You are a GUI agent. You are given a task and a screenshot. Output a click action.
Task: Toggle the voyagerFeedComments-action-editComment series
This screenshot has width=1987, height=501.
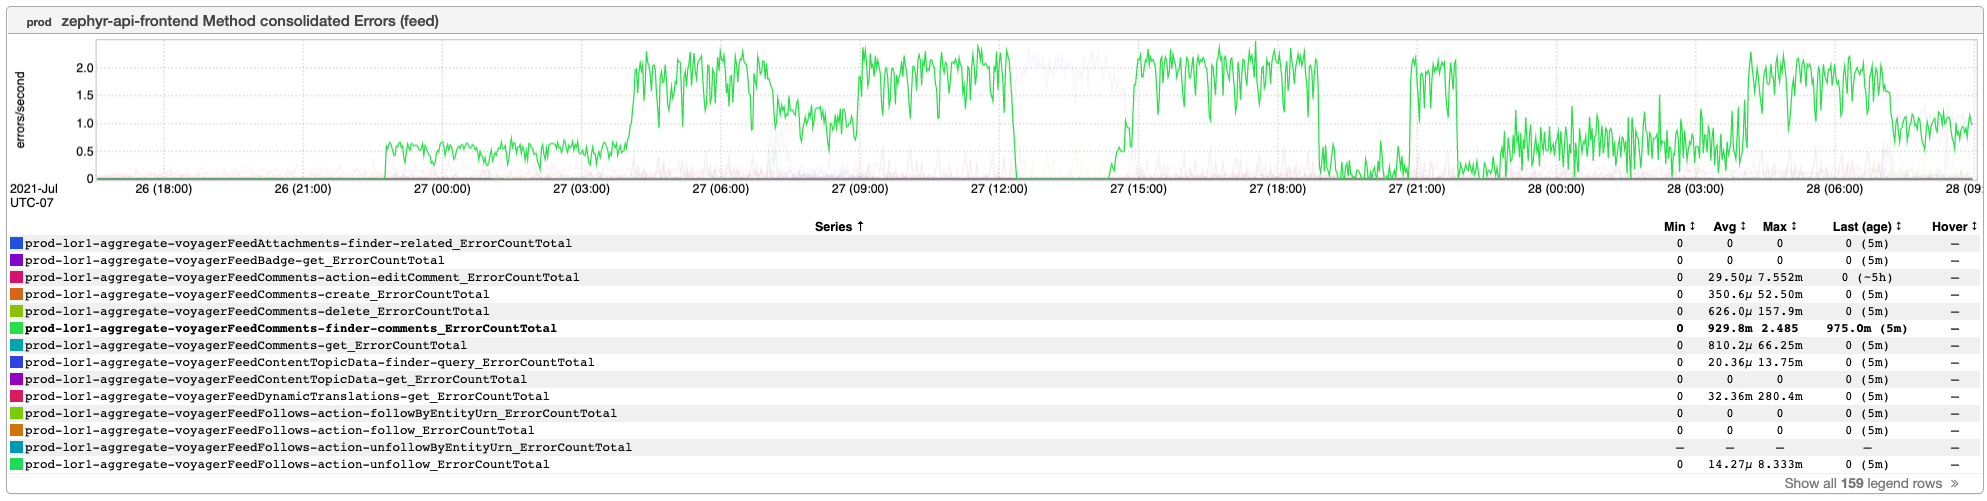[x=301, y=277]
